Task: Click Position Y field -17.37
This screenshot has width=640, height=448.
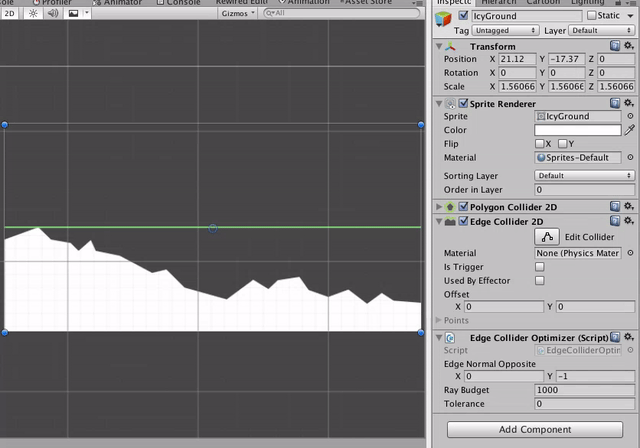Action: click(x=567, y=59)
